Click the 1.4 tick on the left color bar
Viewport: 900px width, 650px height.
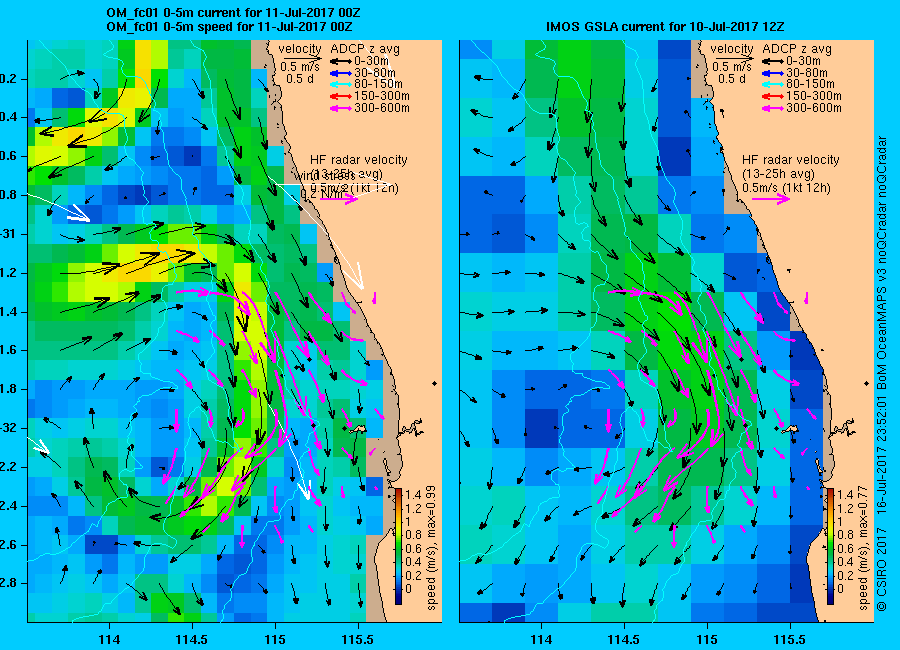tap(413, 495)
